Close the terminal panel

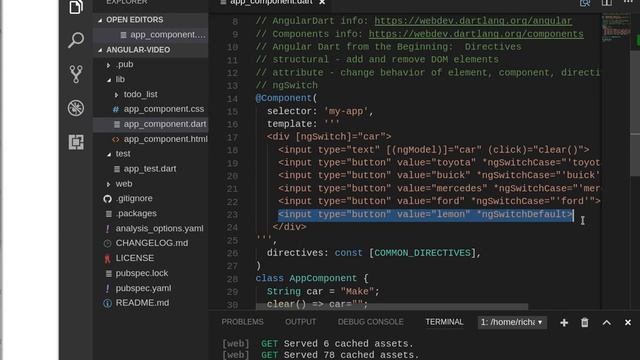point(628,322)
